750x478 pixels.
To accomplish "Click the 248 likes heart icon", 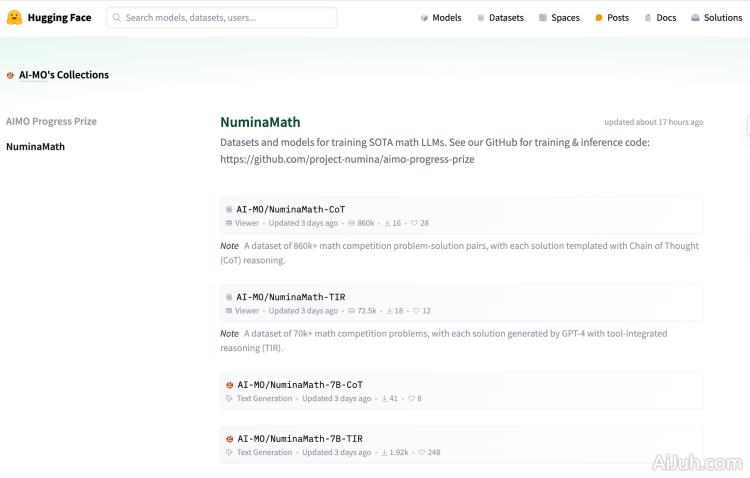I will click(x=421, y=453).
